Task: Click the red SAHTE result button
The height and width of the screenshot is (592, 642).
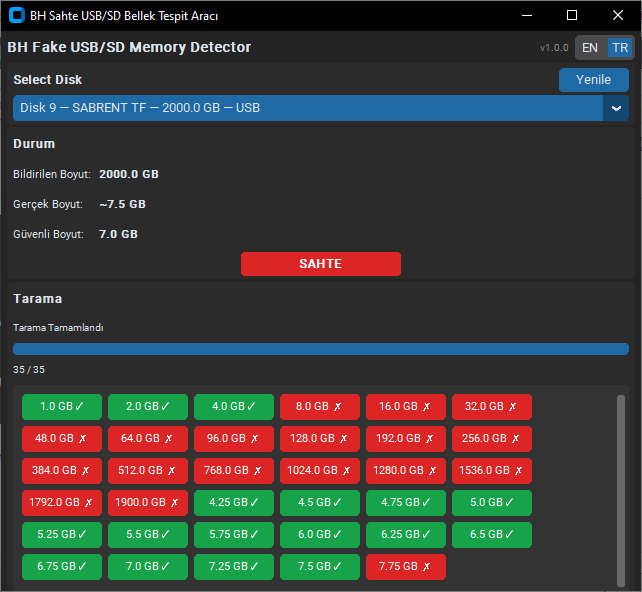Action: coord(320,264)
